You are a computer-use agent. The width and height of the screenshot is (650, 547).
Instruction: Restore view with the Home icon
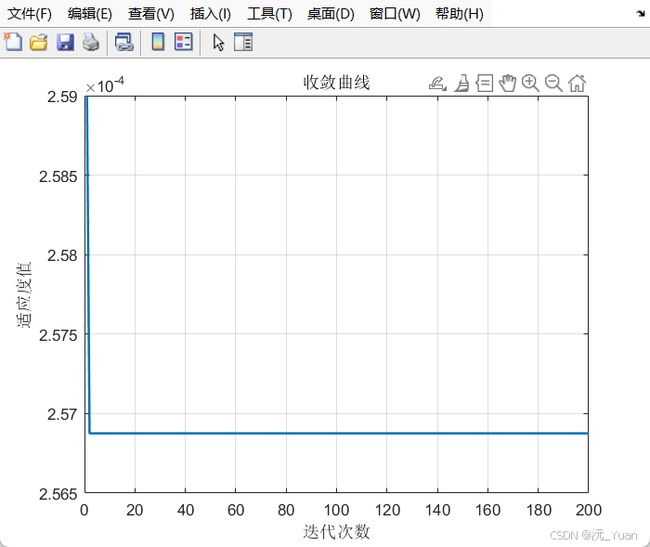[x=577, y=83]
